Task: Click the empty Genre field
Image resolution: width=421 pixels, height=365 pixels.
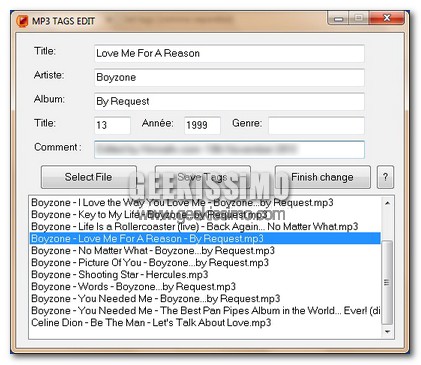Action: [316, 125]
